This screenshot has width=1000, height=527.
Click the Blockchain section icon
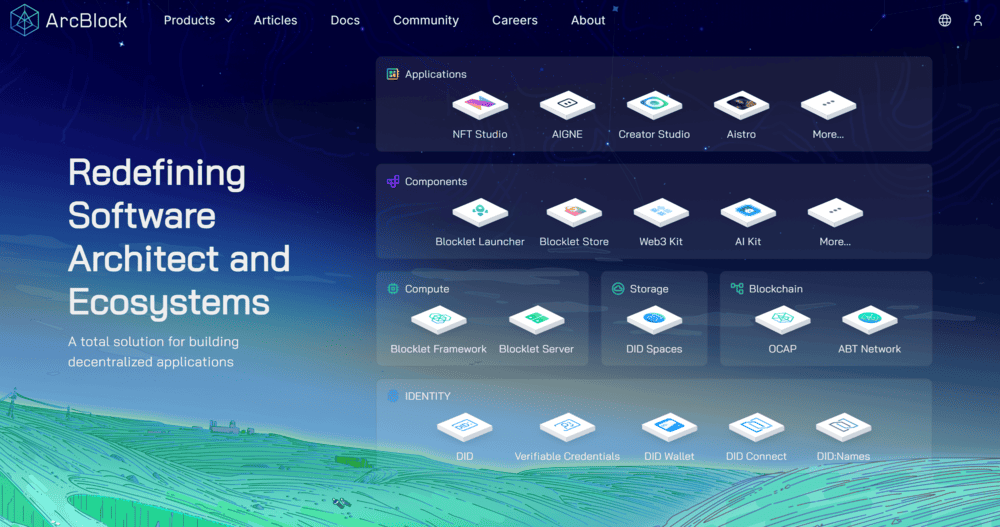[x=737, y=288]
